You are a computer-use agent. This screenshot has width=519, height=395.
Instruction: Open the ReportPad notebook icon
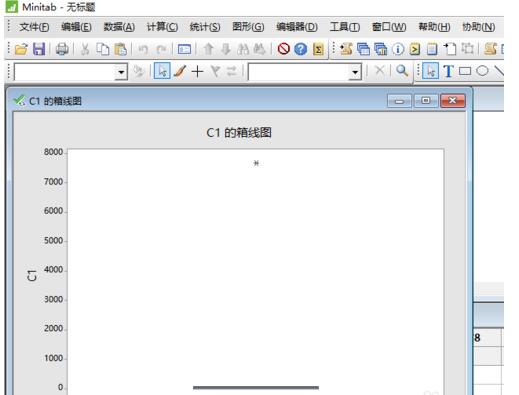[x=432, y=49]
